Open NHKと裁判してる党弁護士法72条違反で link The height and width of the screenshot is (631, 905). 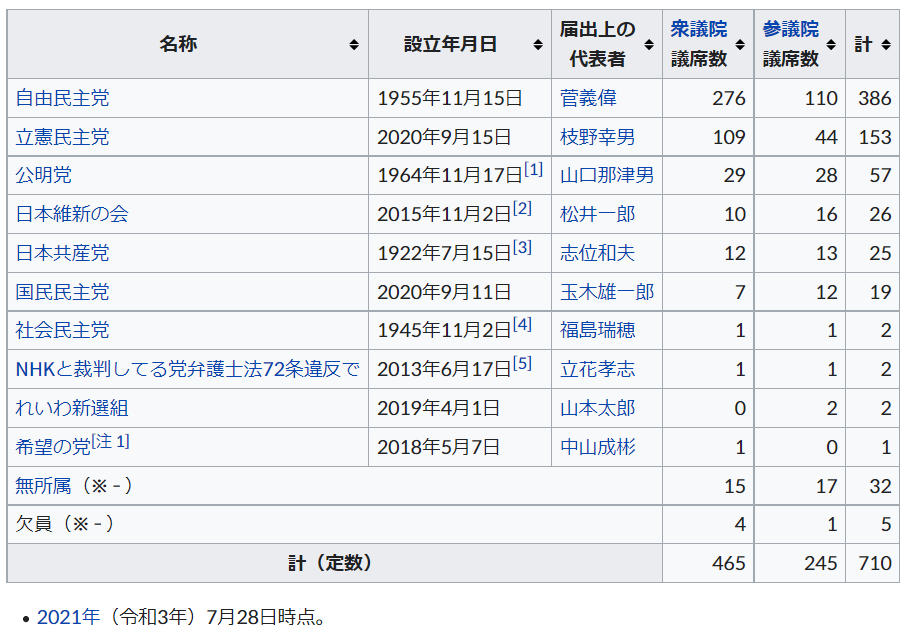click(x=188, y=369)
